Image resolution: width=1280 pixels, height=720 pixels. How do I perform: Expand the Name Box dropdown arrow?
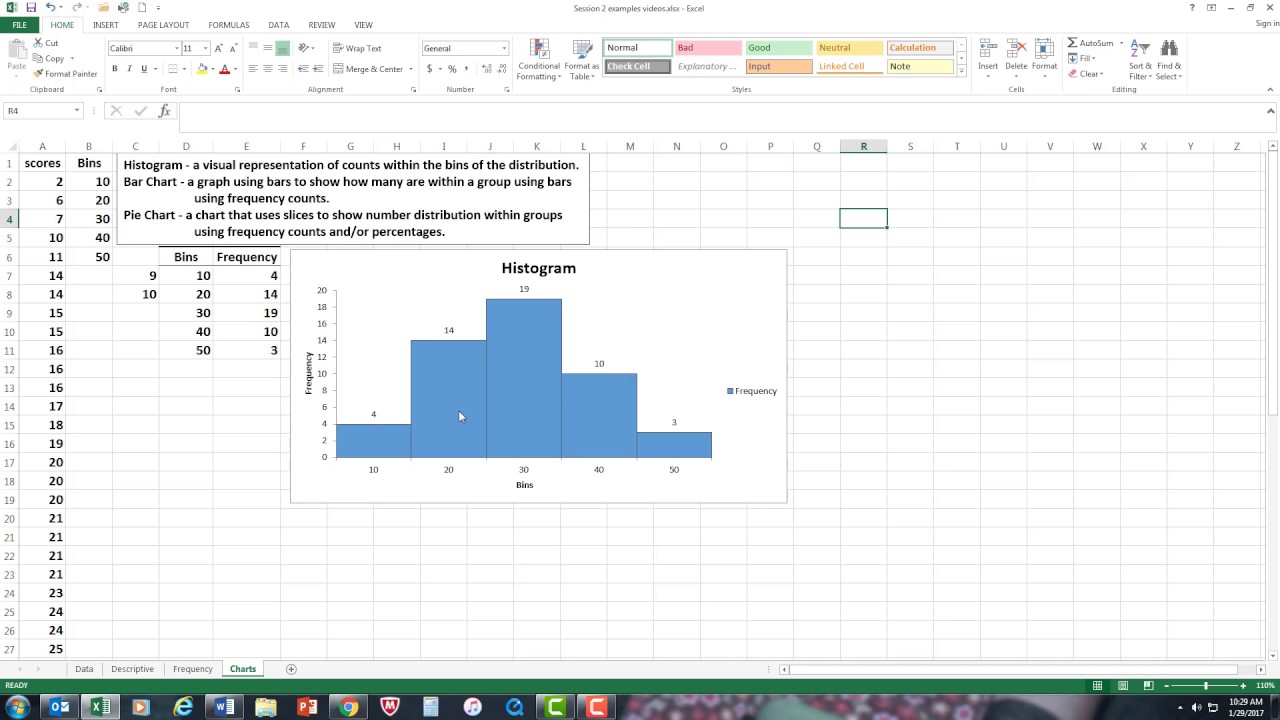[76, 111]
